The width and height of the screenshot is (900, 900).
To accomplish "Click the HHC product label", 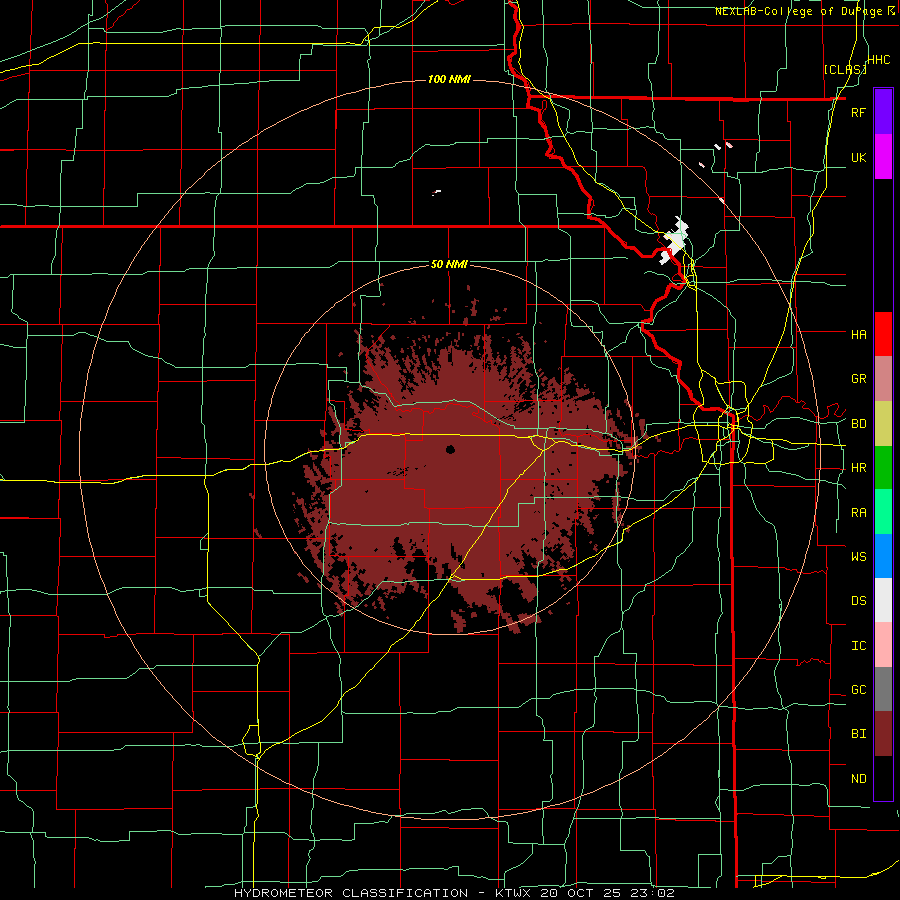I will pos(878,60).
